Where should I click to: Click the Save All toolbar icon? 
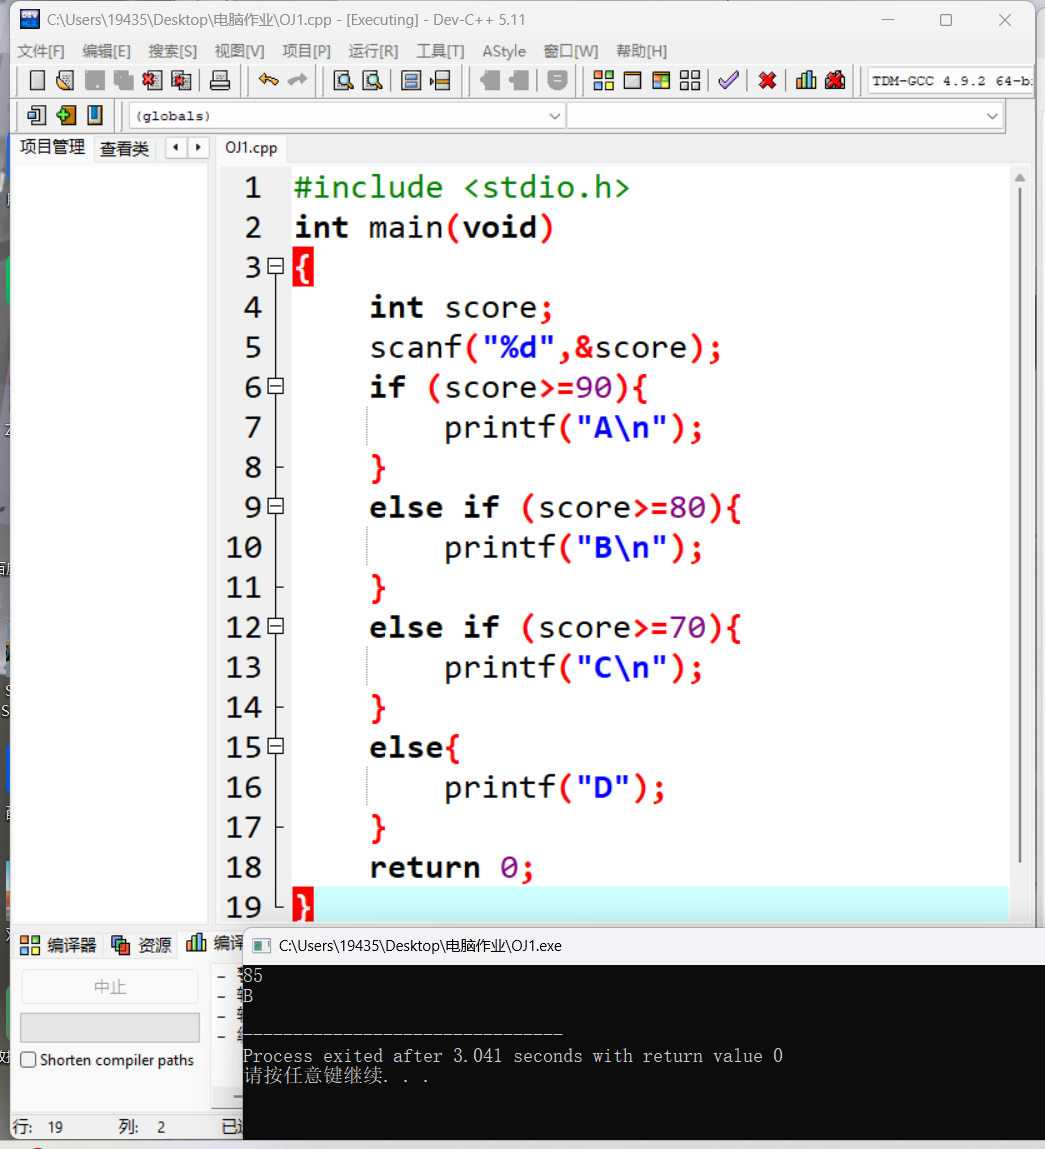[123, 80]
